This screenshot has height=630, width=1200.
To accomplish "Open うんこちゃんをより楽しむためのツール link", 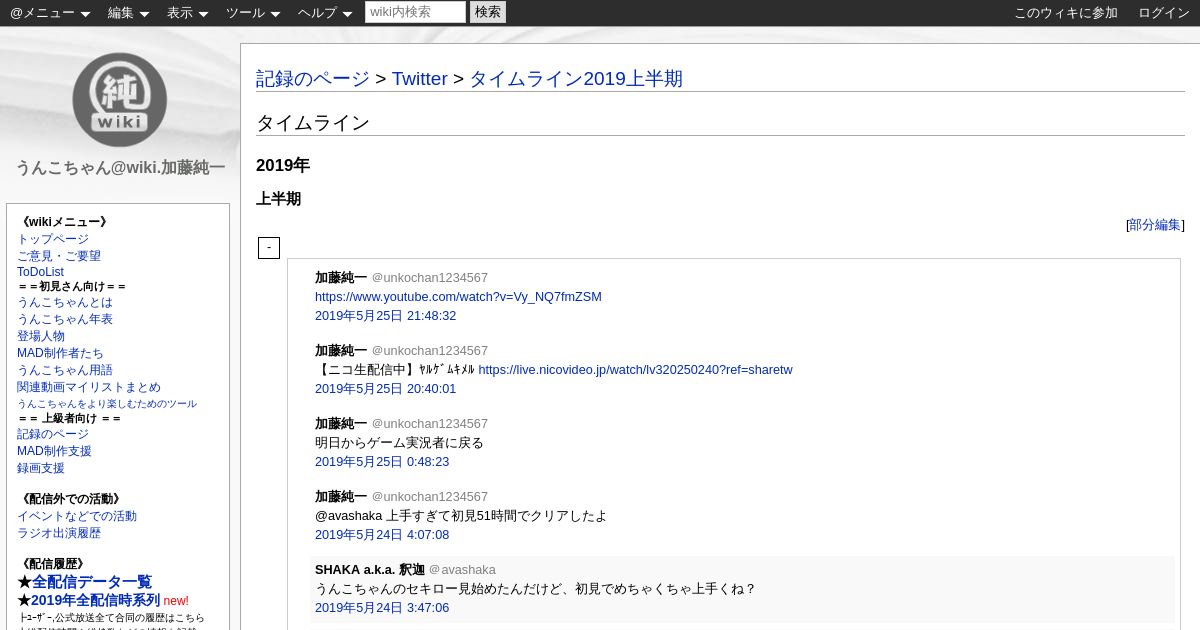I will pyautogui.click(x=107, y=404).
